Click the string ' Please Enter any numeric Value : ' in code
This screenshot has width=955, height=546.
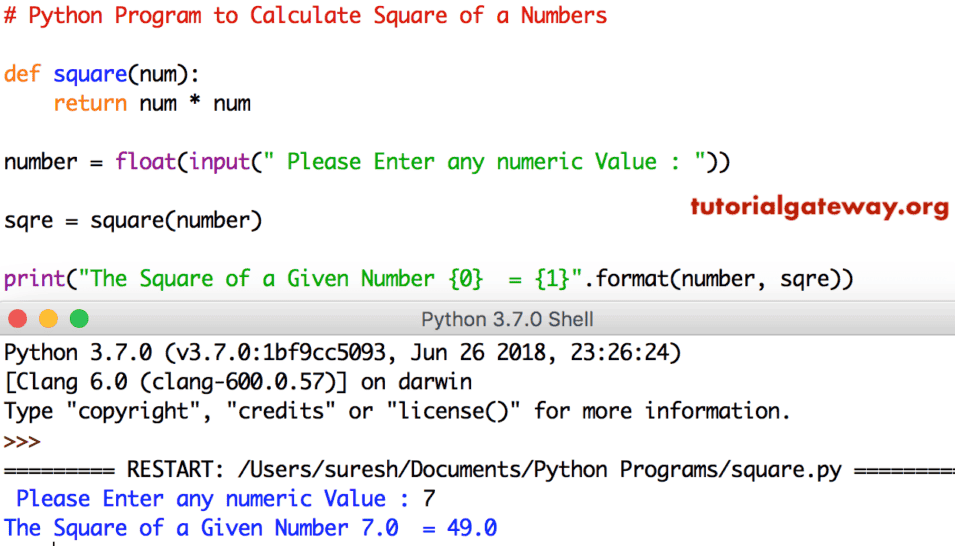(x=484, y=162)
